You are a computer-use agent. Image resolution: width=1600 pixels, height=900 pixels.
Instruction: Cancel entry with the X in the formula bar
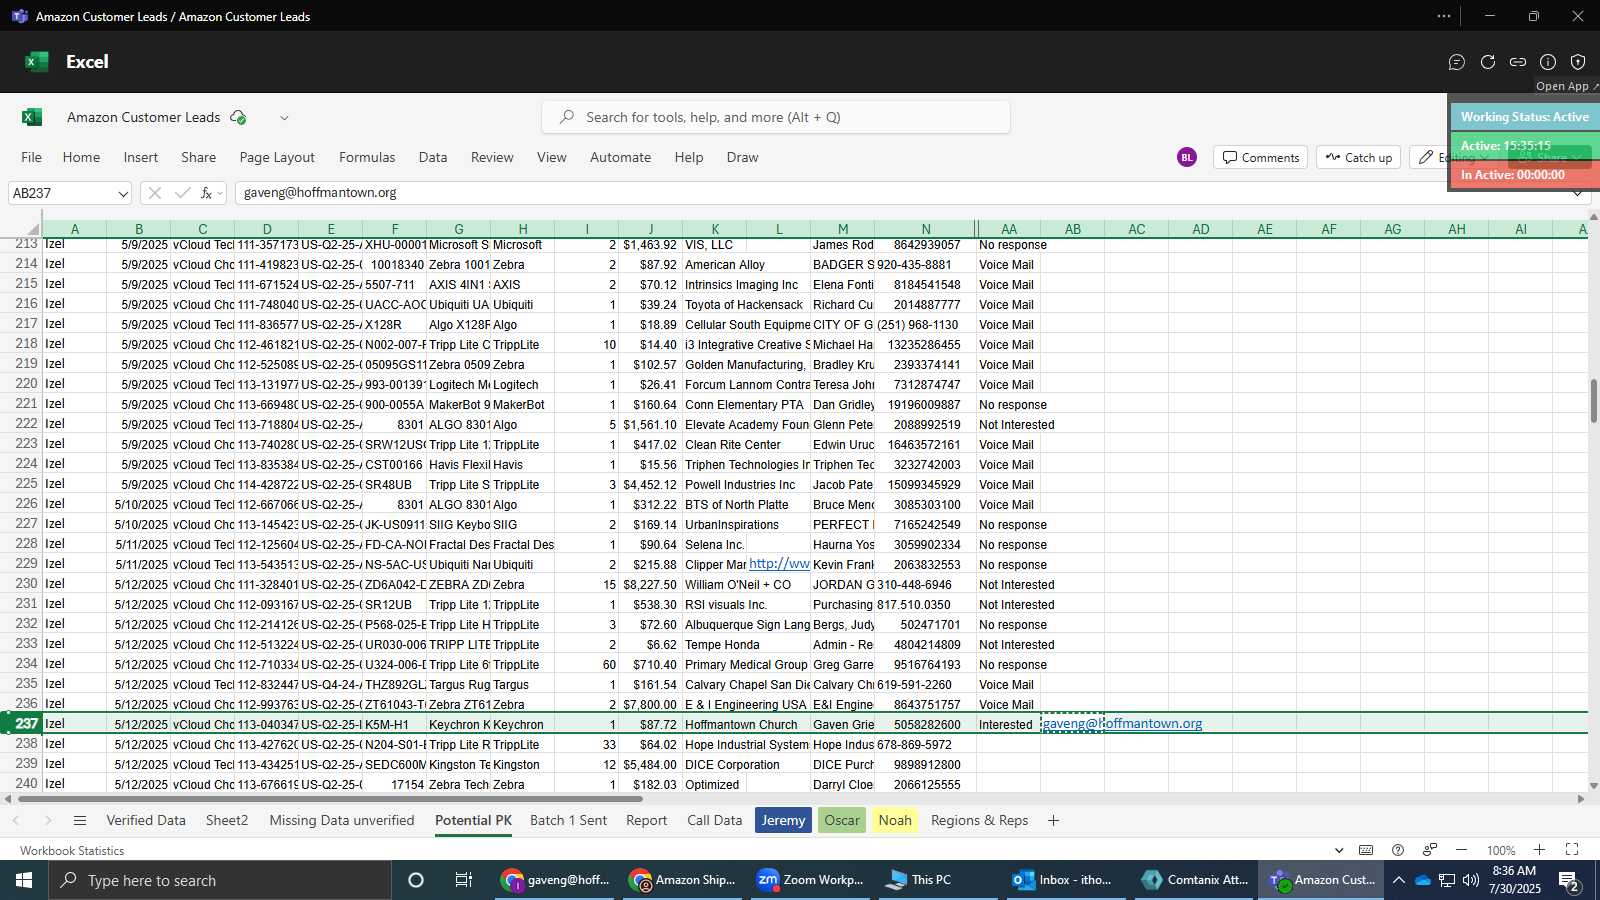pos(154,193)
